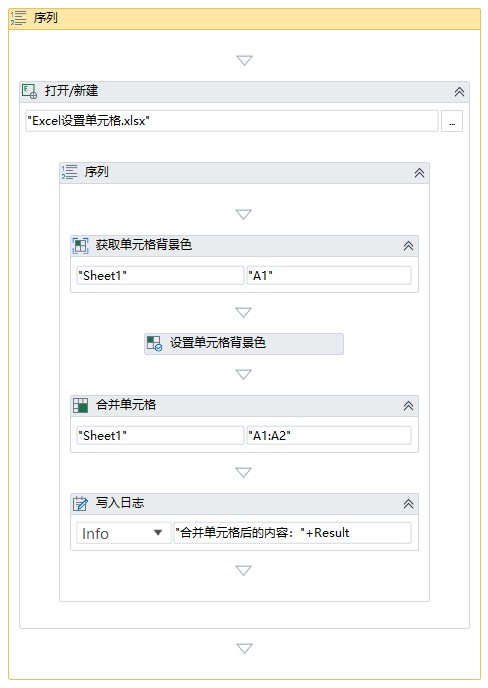The width and height of the screenshot is (488, 688).
Task: Edit the log message field with +Result
Action: [292, 533]
